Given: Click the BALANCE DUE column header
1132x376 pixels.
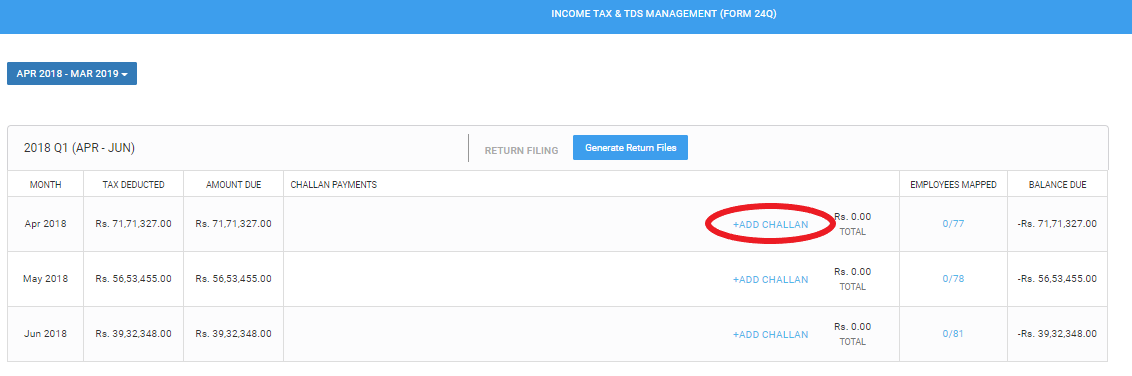Looking at the screenshot, I should click(1058, 185).
